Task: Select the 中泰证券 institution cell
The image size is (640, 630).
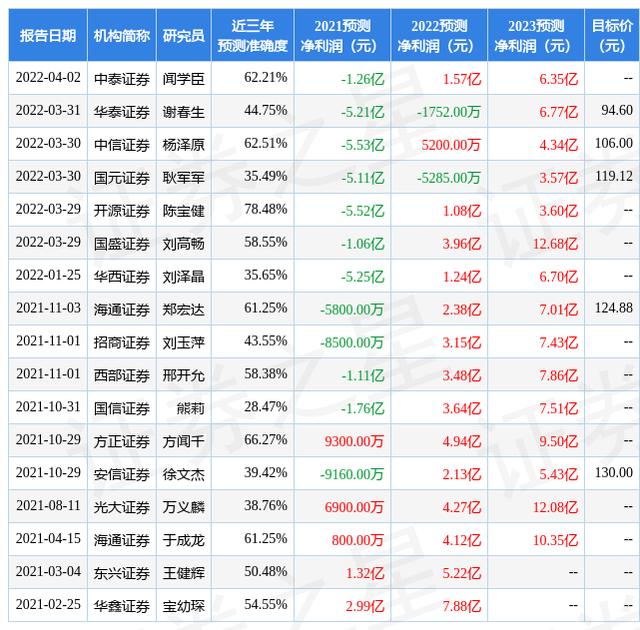Action: [122, 79]
